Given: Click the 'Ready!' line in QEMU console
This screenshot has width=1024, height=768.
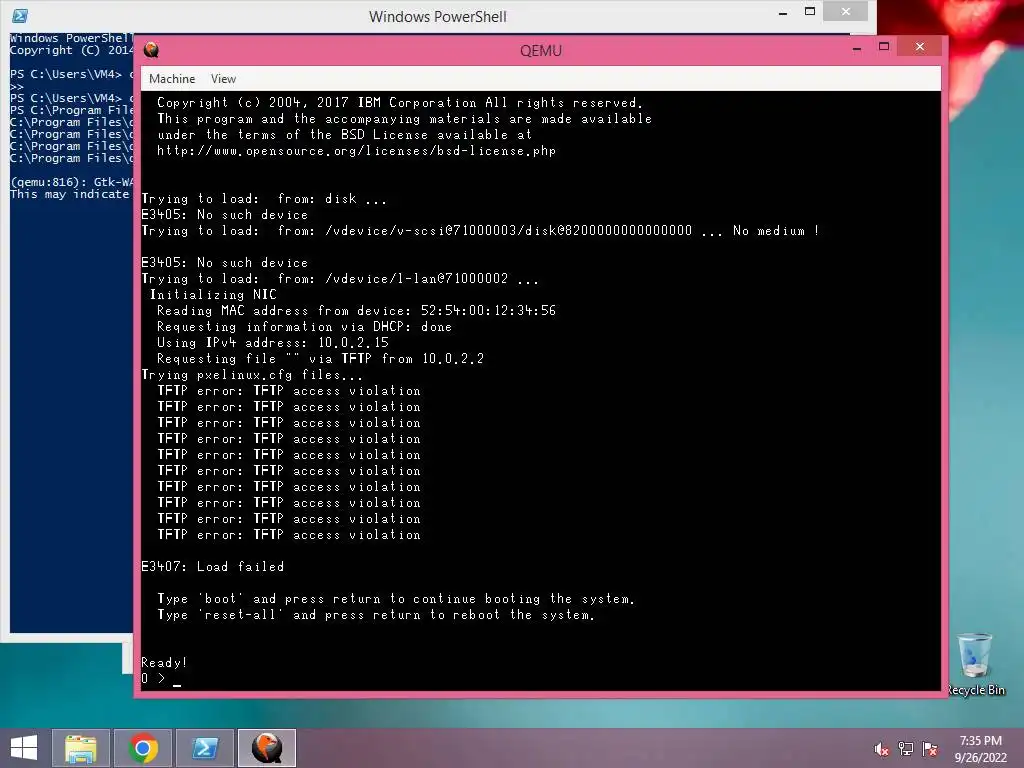Looking at the screenshot, I should point(165,662).
